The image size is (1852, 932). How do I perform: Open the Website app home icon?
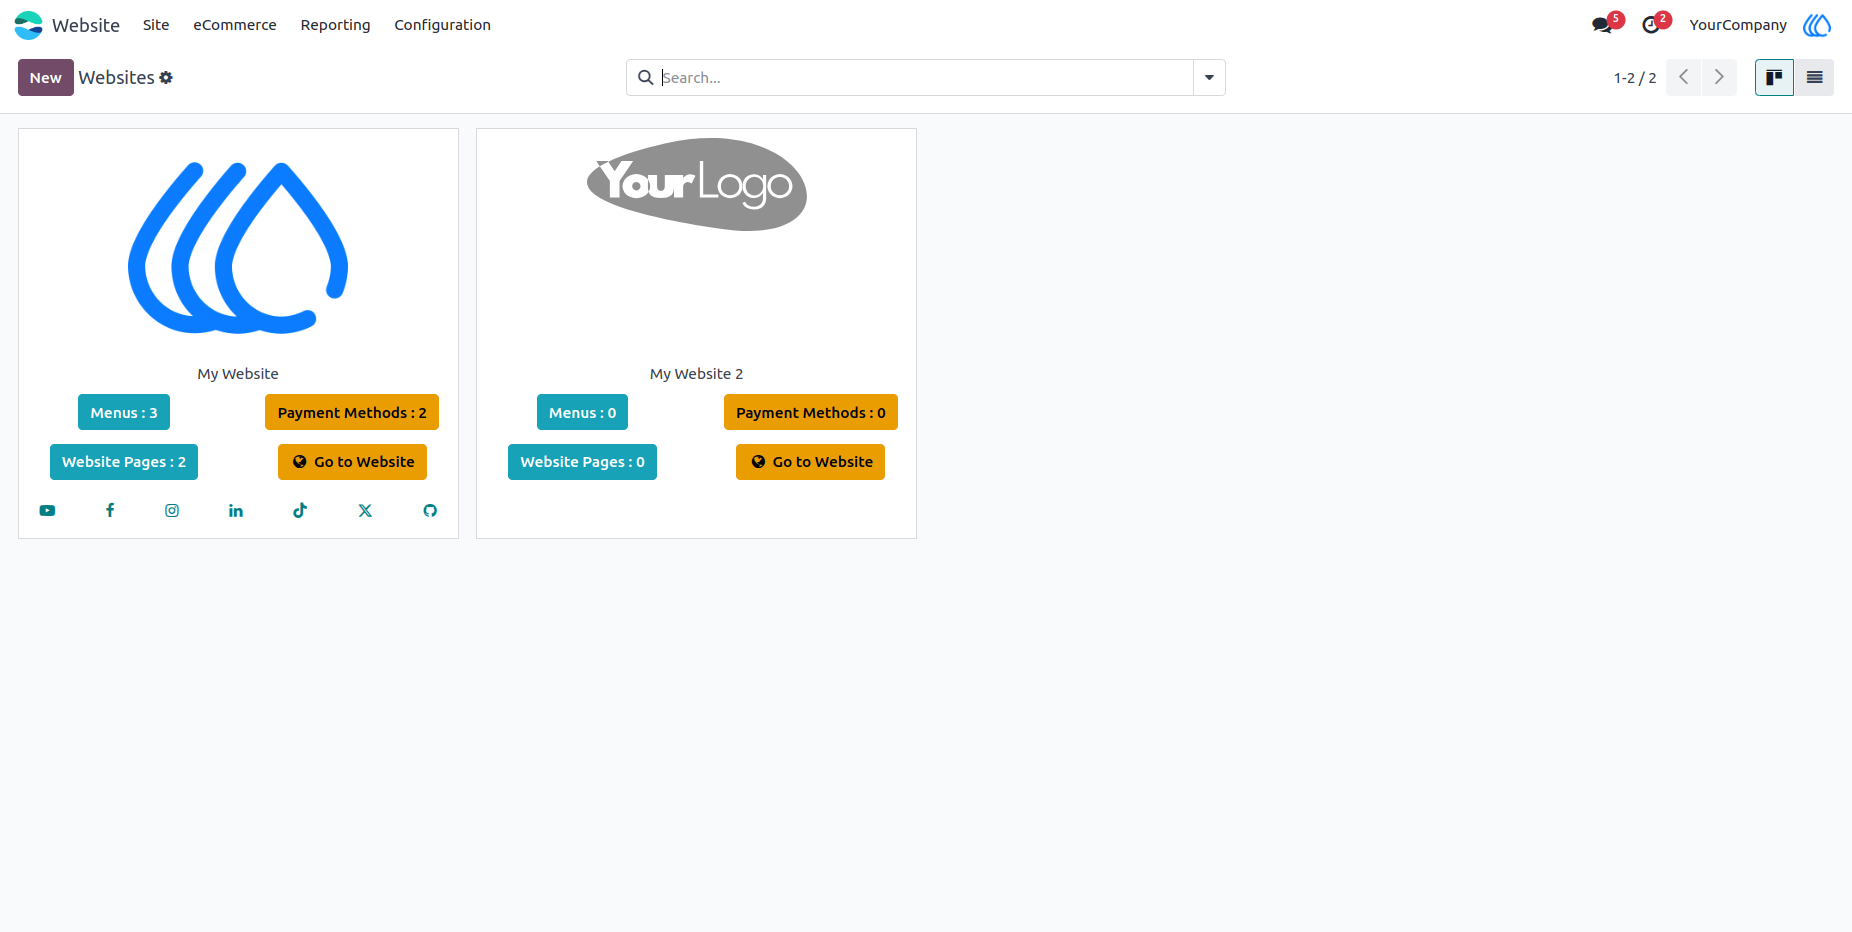28,25
